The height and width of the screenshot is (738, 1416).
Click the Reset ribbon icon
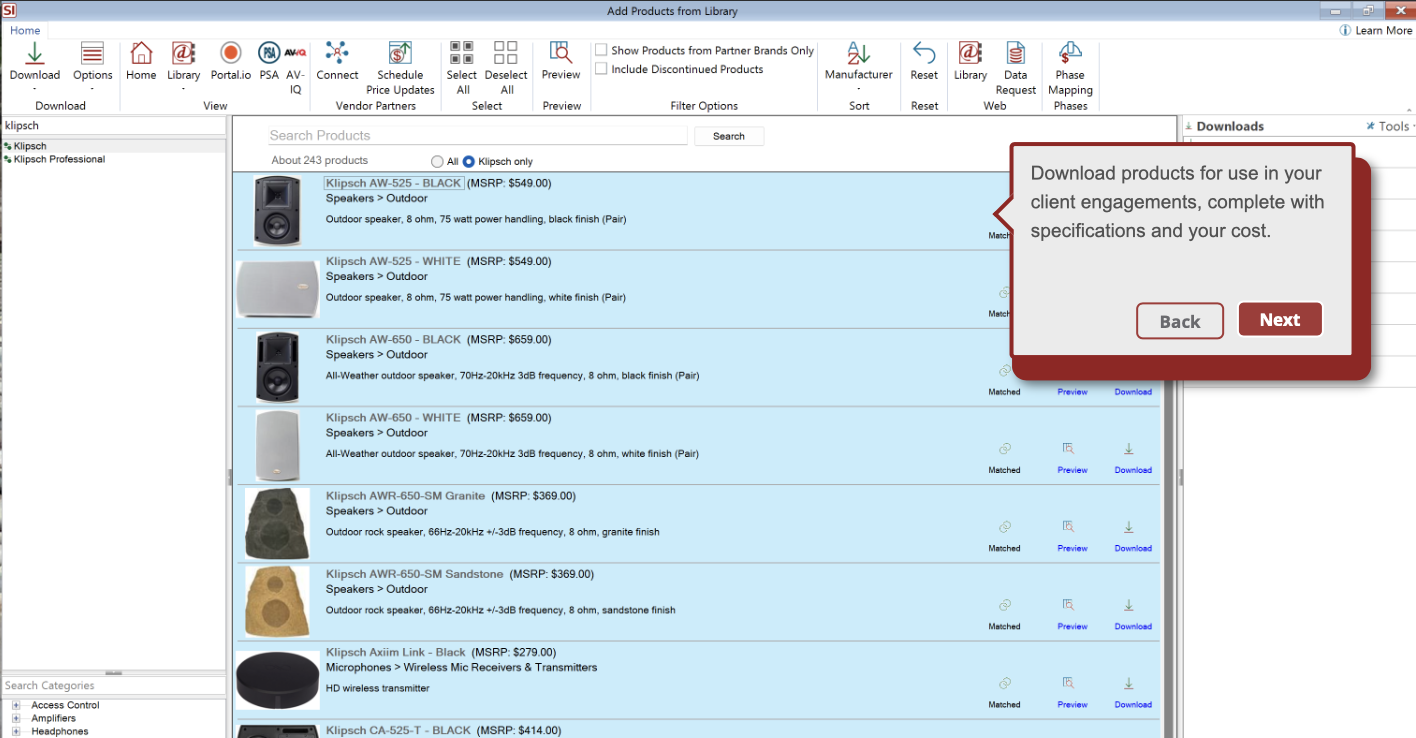(924, 54)
